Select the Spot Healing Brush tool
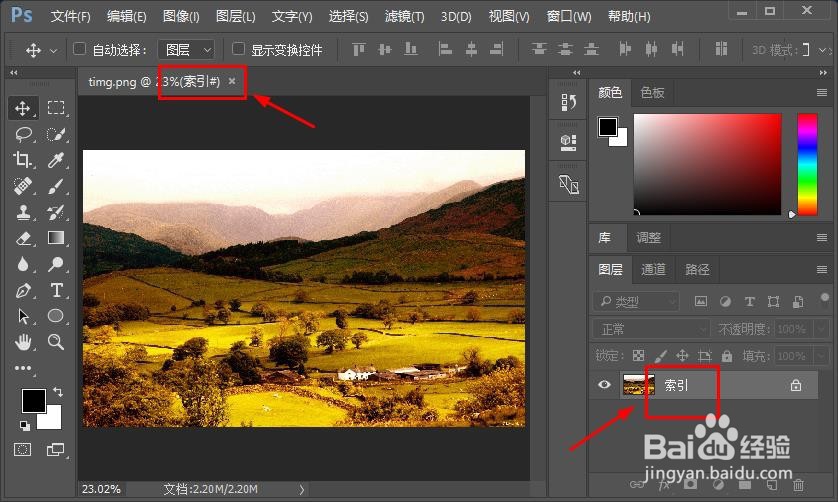The height and width of the screenshot is (502, 838). pos(22,186)
